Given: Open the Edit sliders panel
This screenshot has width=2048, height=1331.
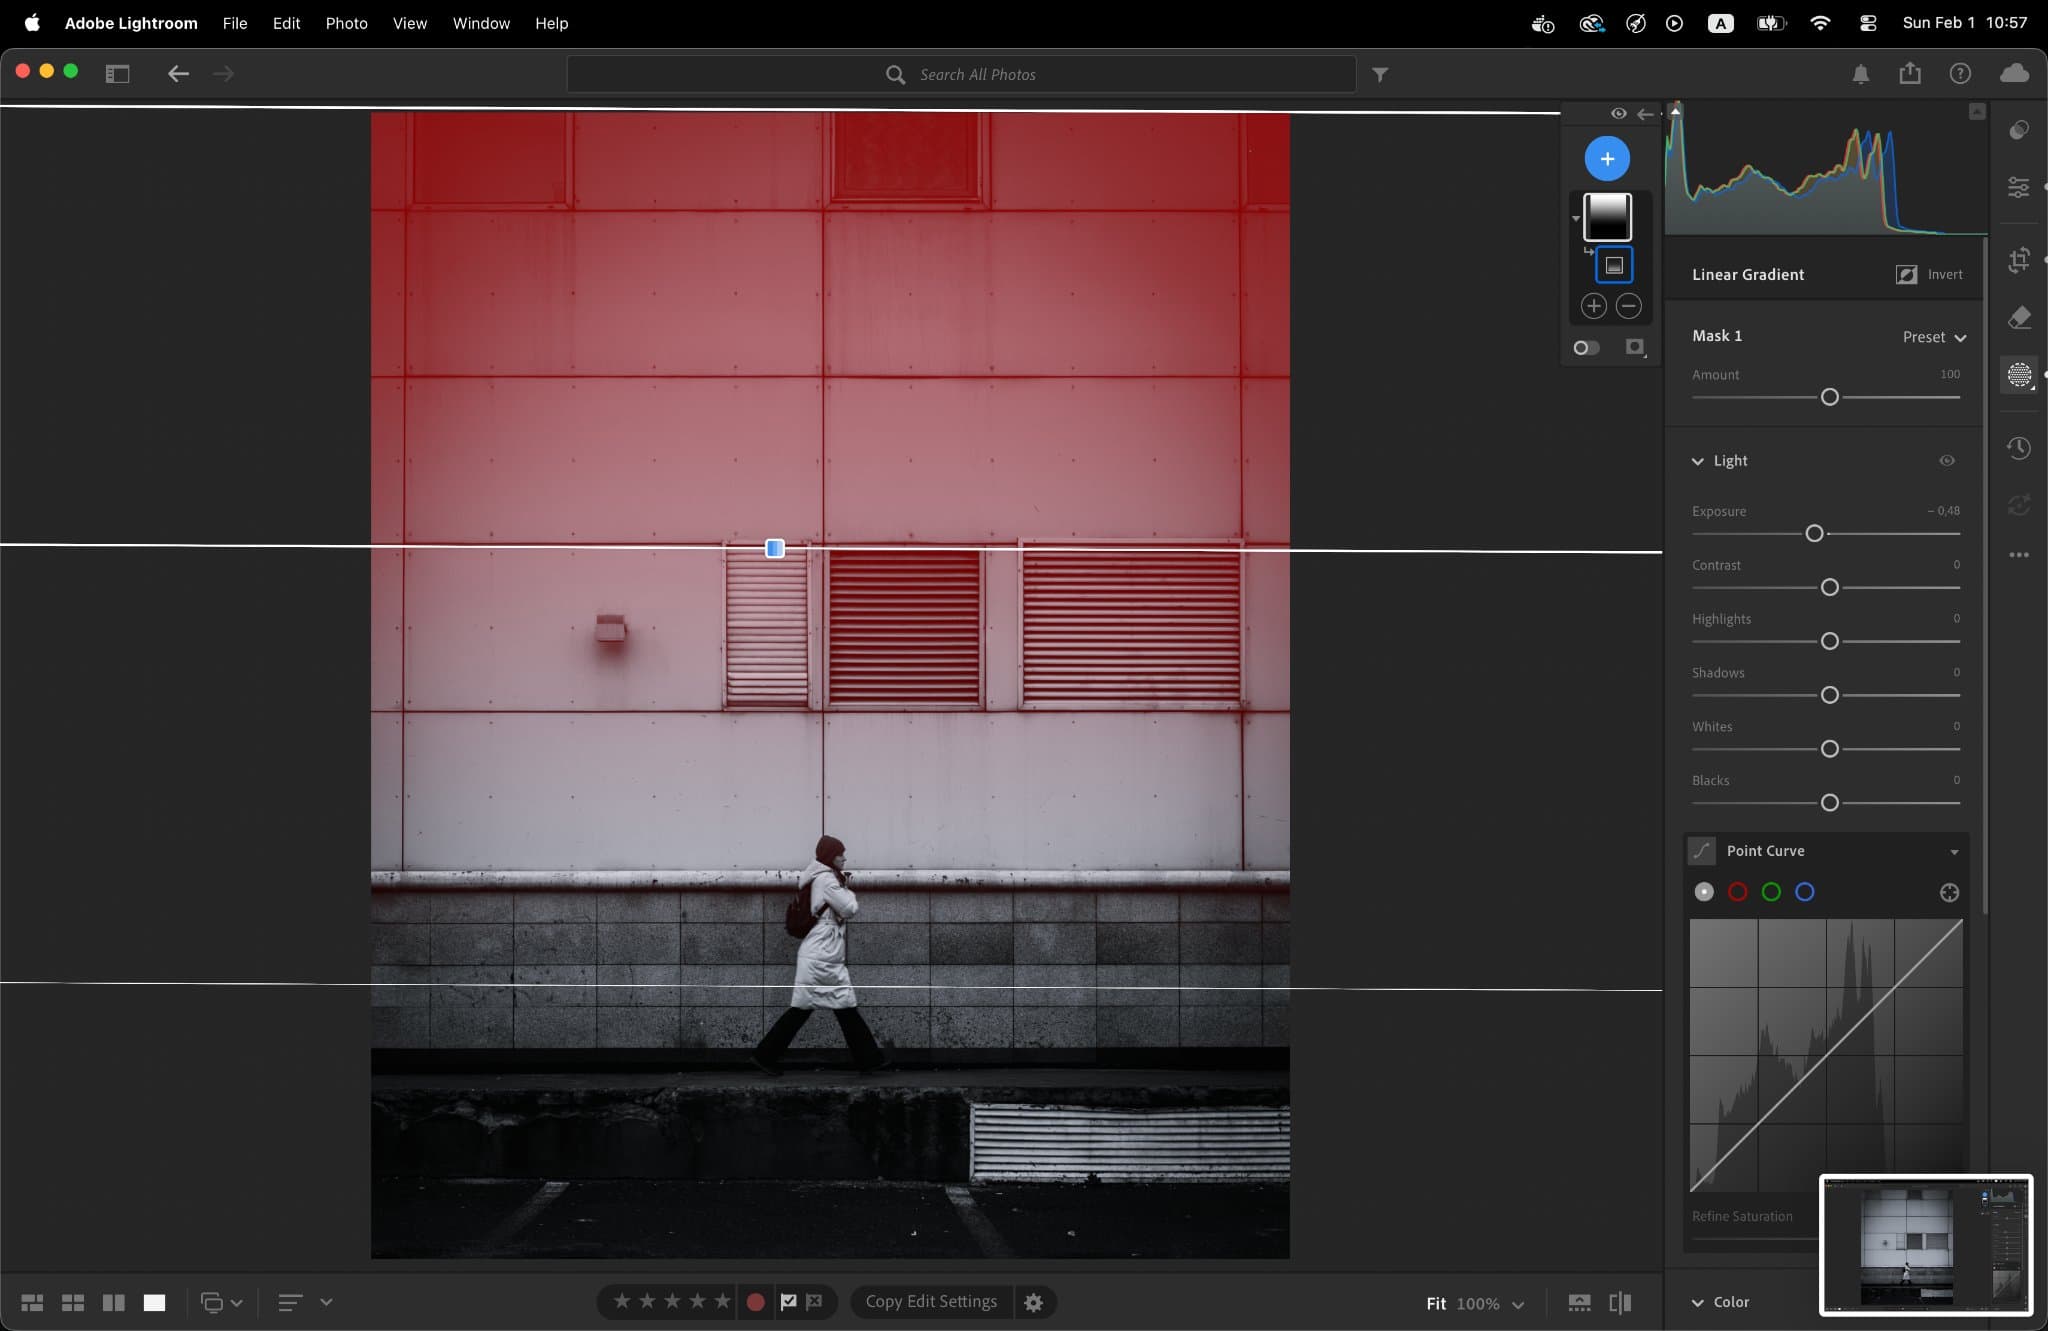Looking at the screenshot, I should (x=2019, y=187).
